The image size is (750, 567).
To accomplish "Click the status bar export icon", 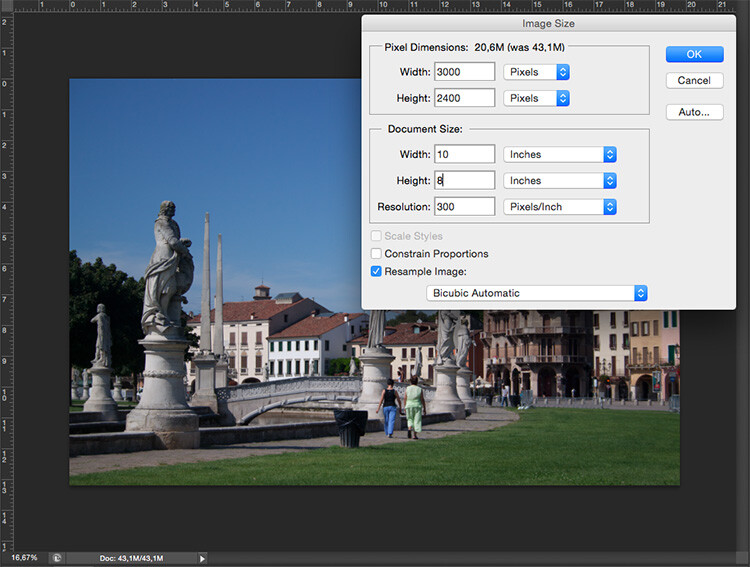I will (57, 558).
